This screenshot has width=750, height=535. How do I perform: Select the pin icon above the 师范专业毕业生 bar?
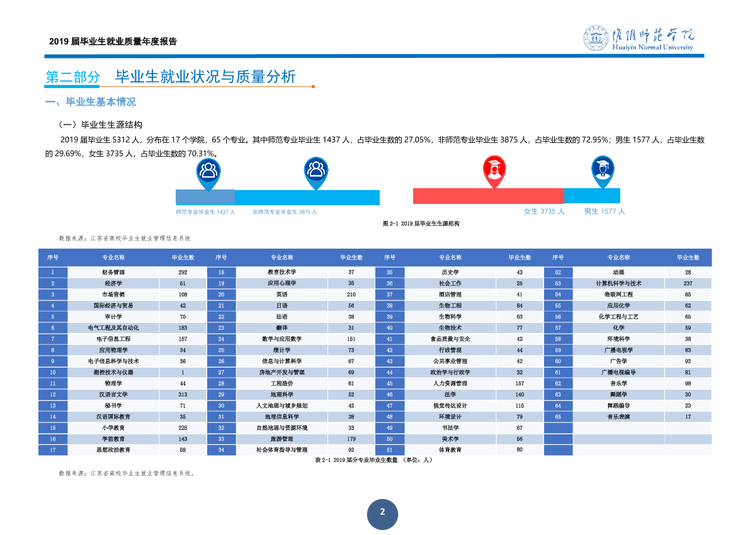pyautogui.click(x=209, y=174)
